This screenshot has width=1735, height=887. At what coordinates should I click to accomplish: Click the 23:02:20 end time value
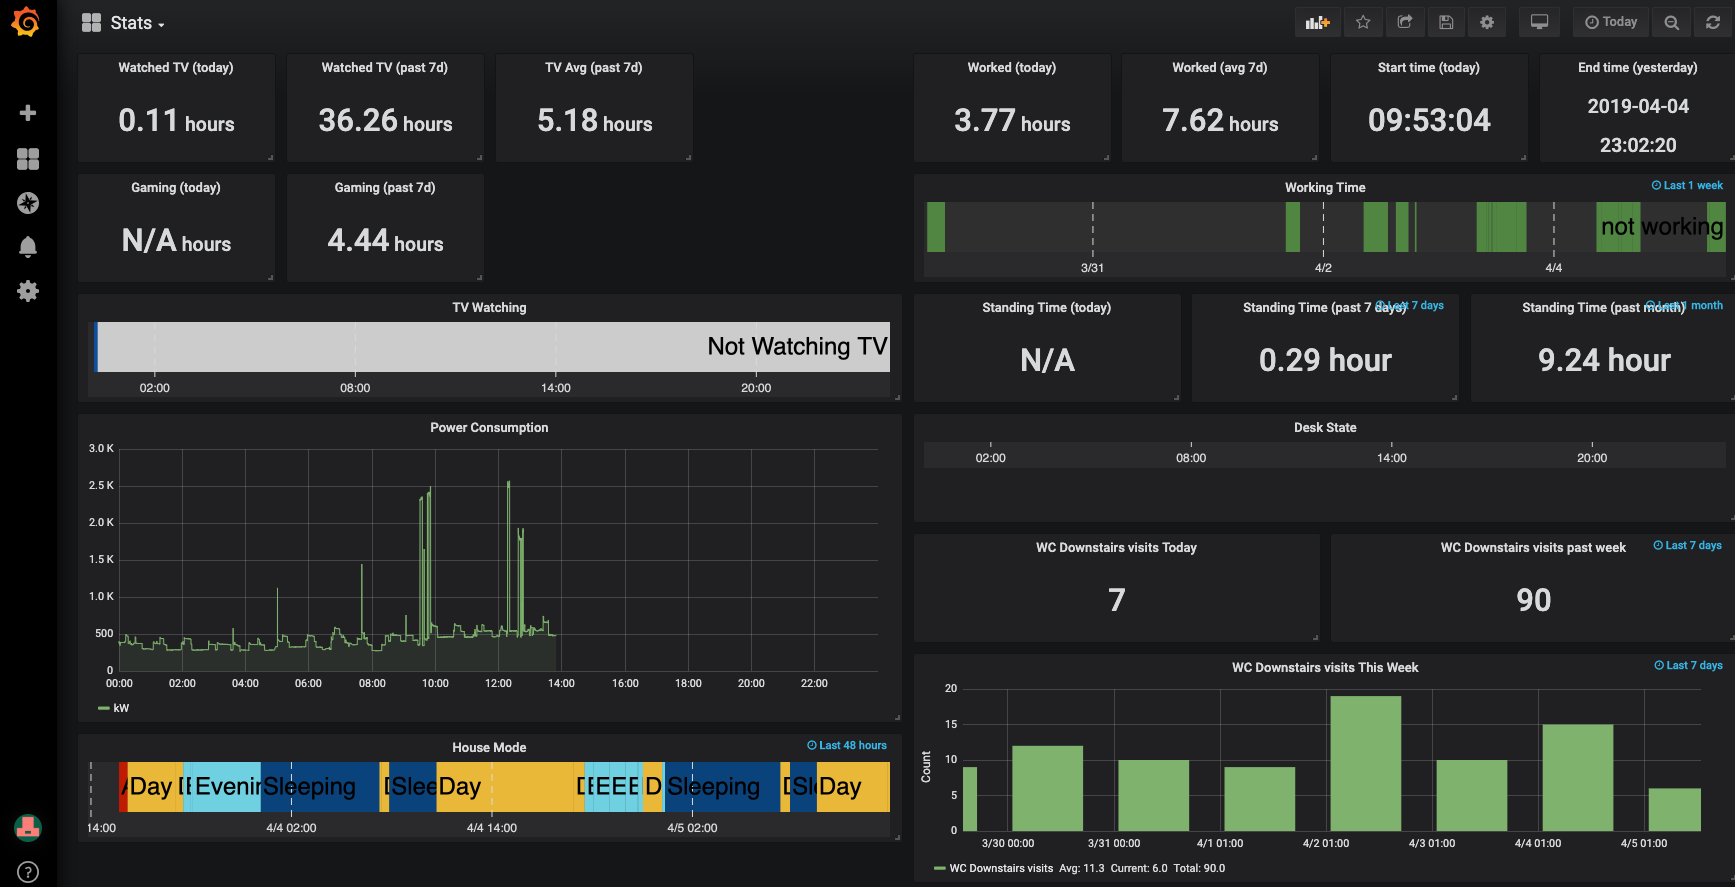pos(1638,145)
